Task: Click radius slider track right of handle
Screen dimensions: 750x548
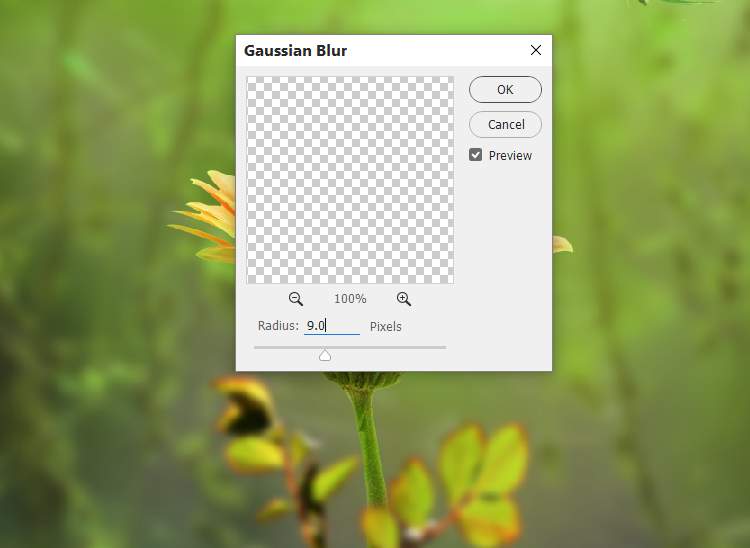Action: point(387,348)
